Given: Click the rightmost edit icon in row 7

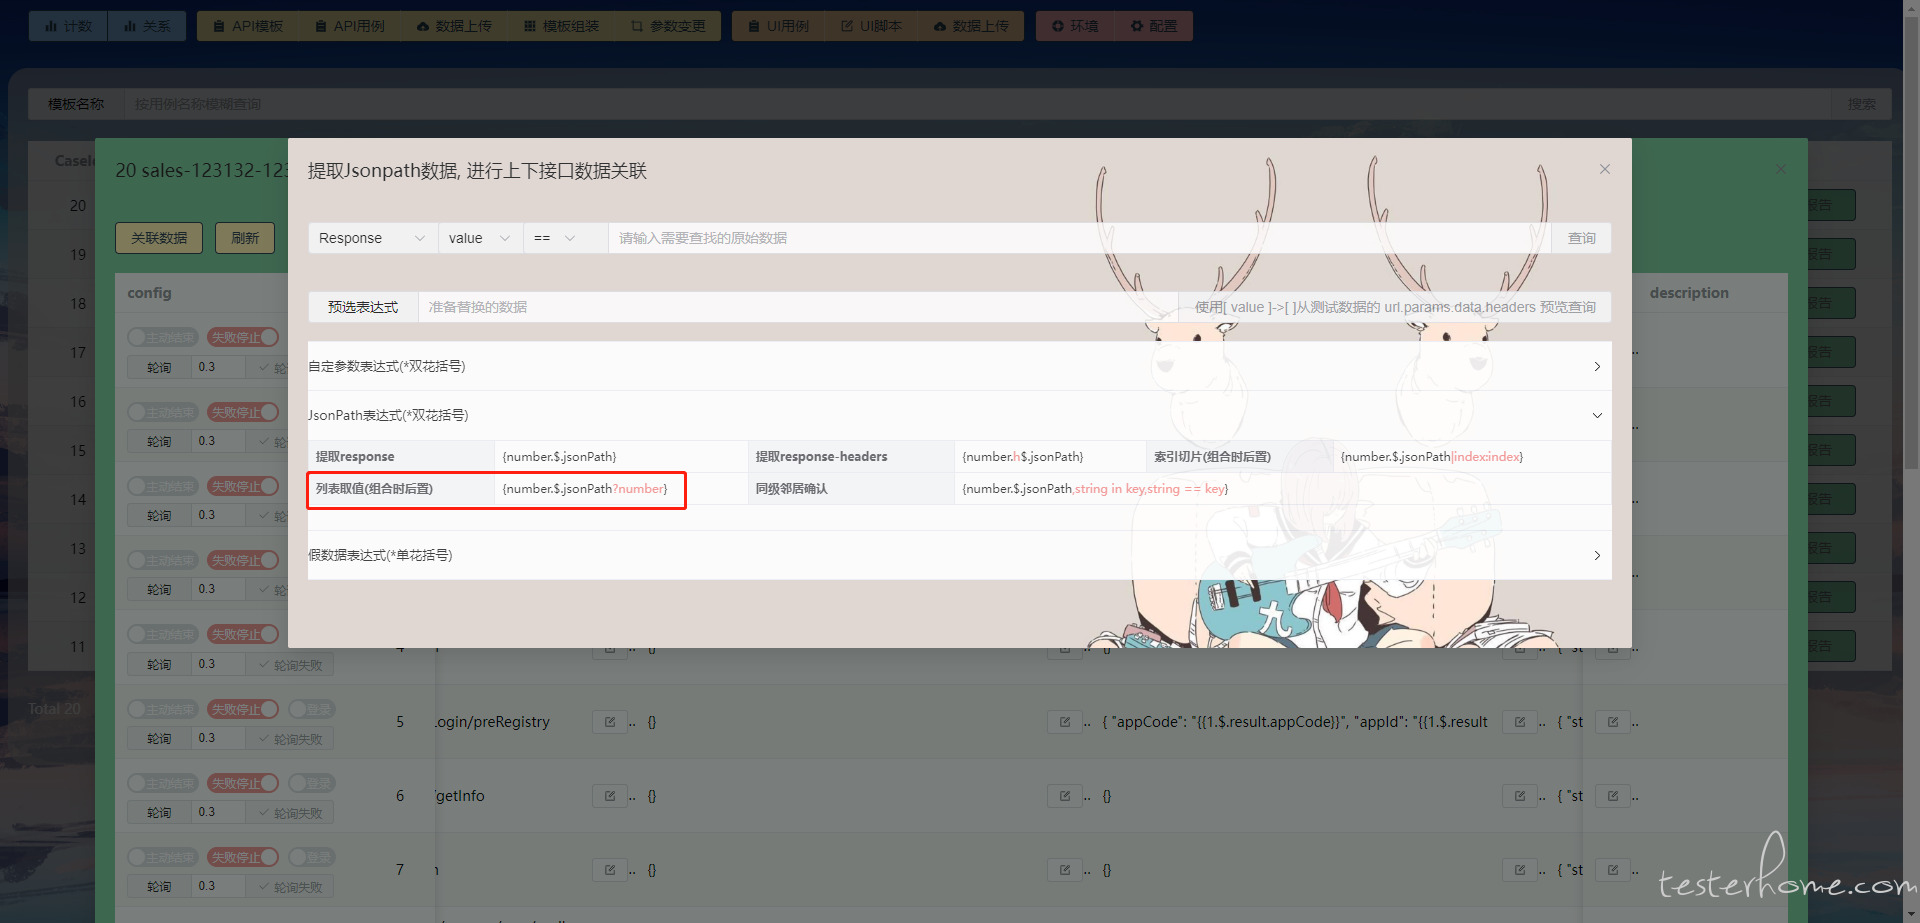Looking at the screenshot, I should coord(1613,870).
